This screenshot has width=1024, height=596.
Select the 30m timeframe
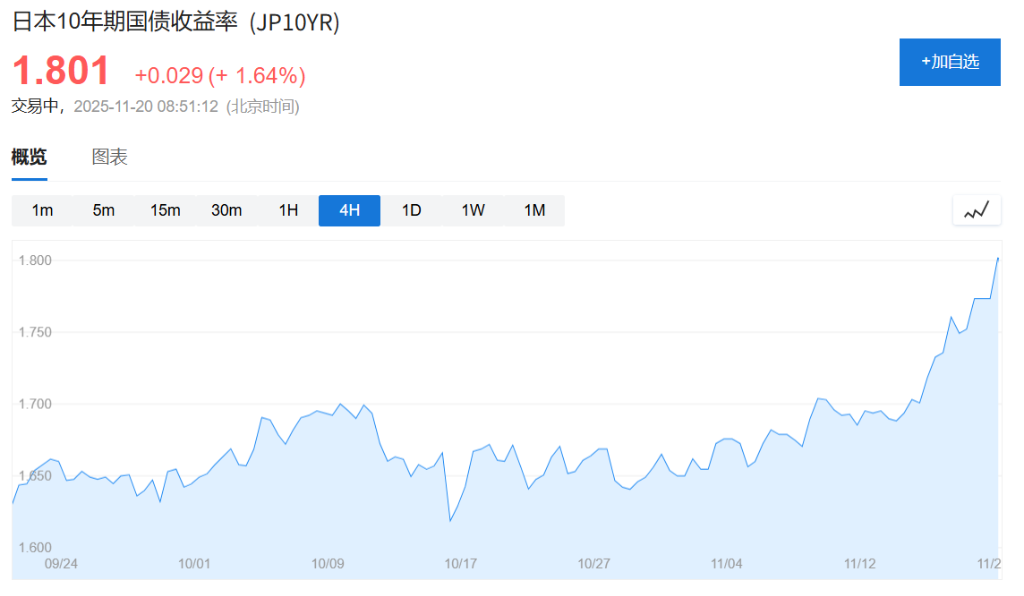point(226,210)
